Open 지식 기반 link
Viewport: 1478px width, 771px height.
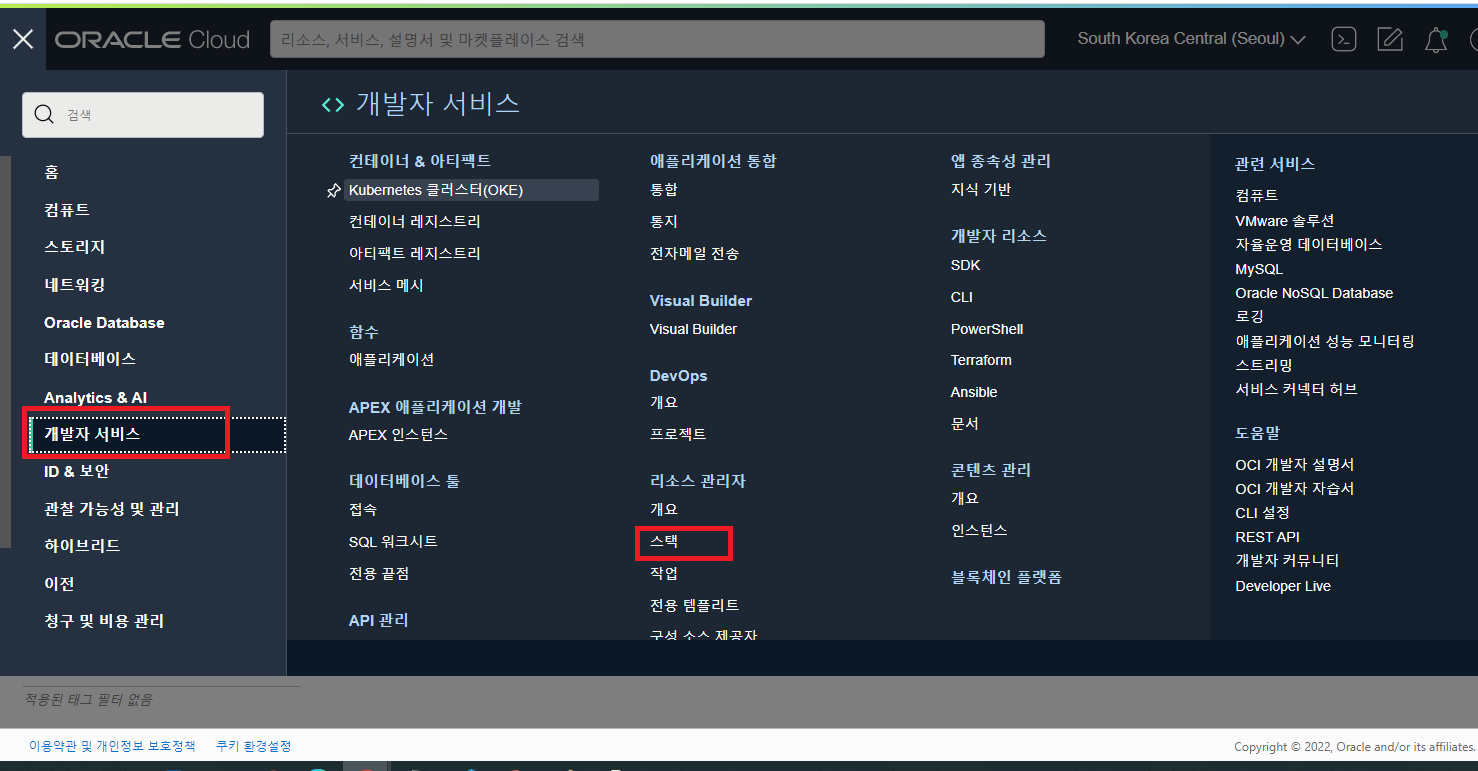(981, 189)
